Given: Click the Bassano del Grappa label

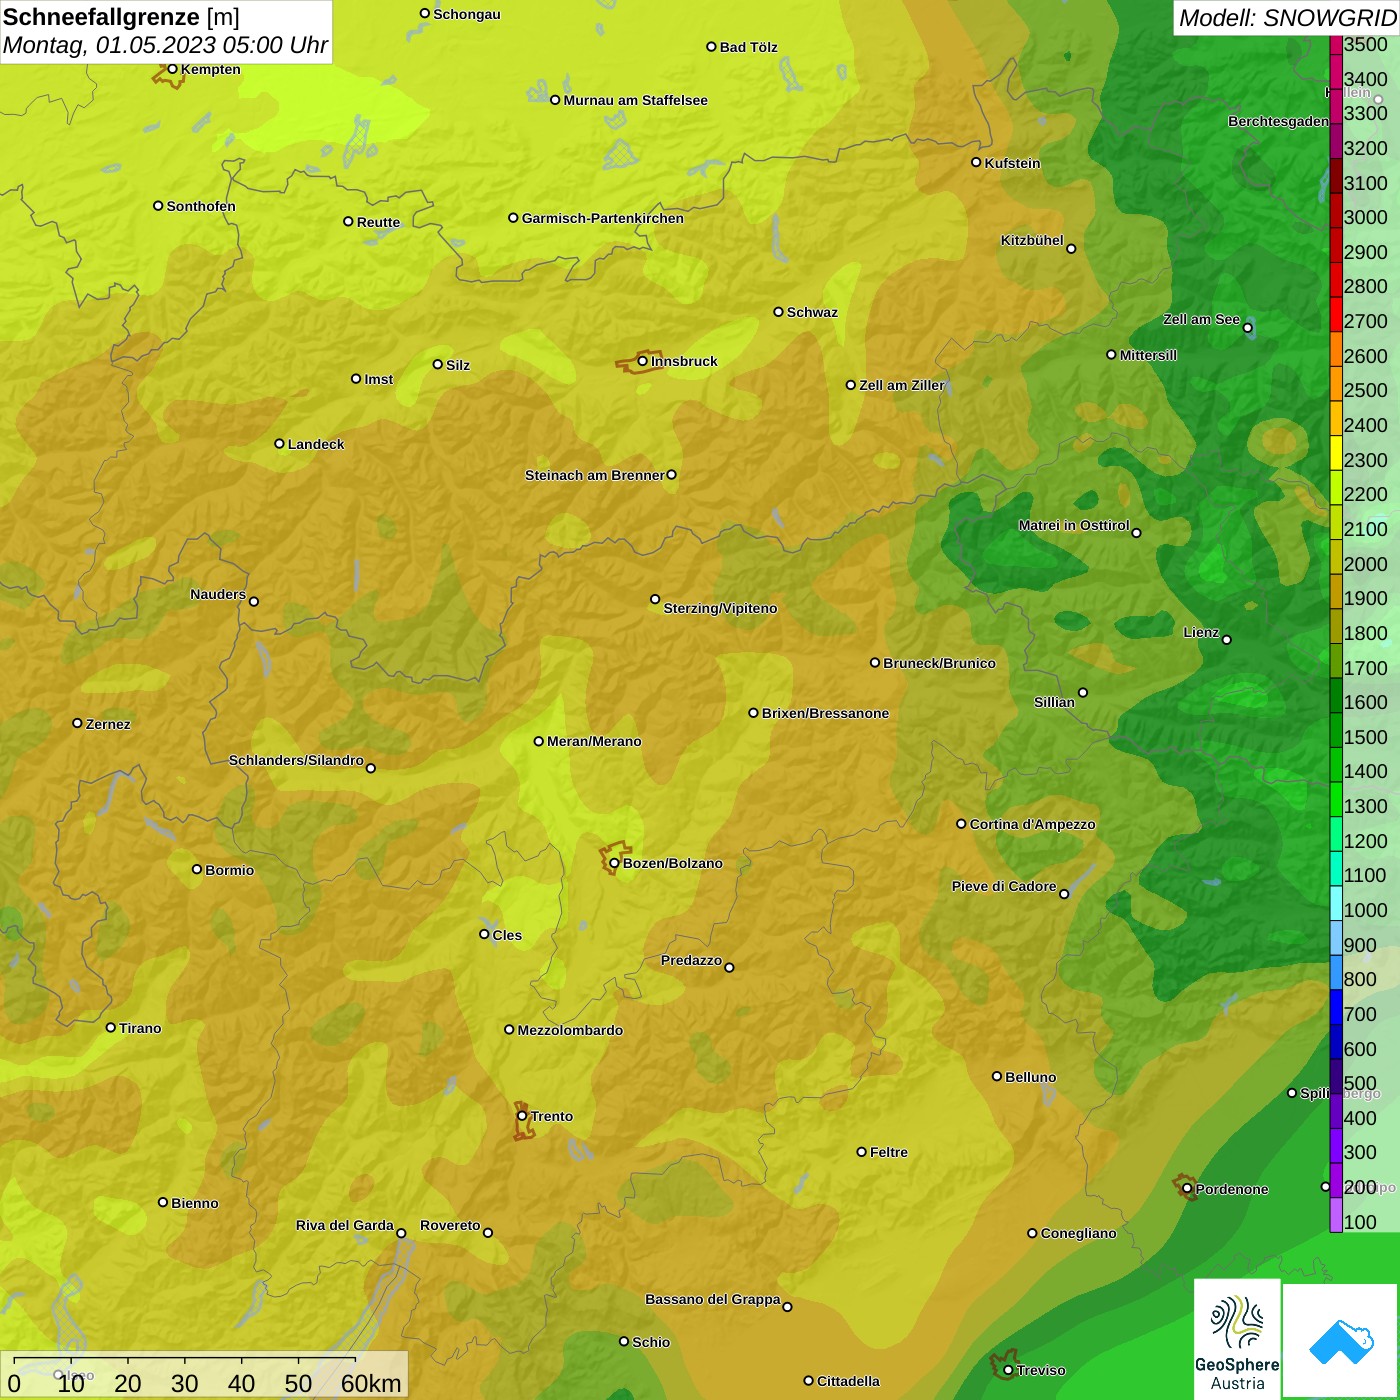Looking at the screenshot, I should click(x=713, y=1299).
